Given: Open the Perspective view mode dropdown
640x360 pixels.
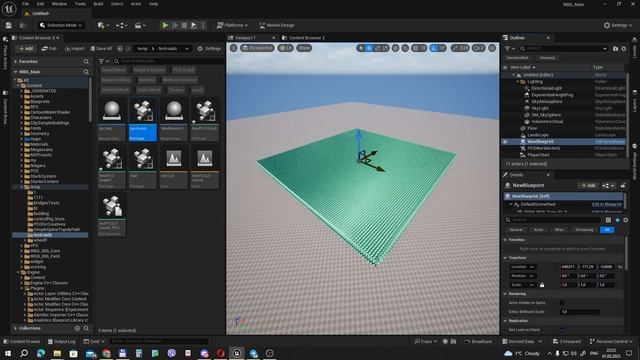Looking at the screenshot, I should pyautogui.click(x=257, y=48).
